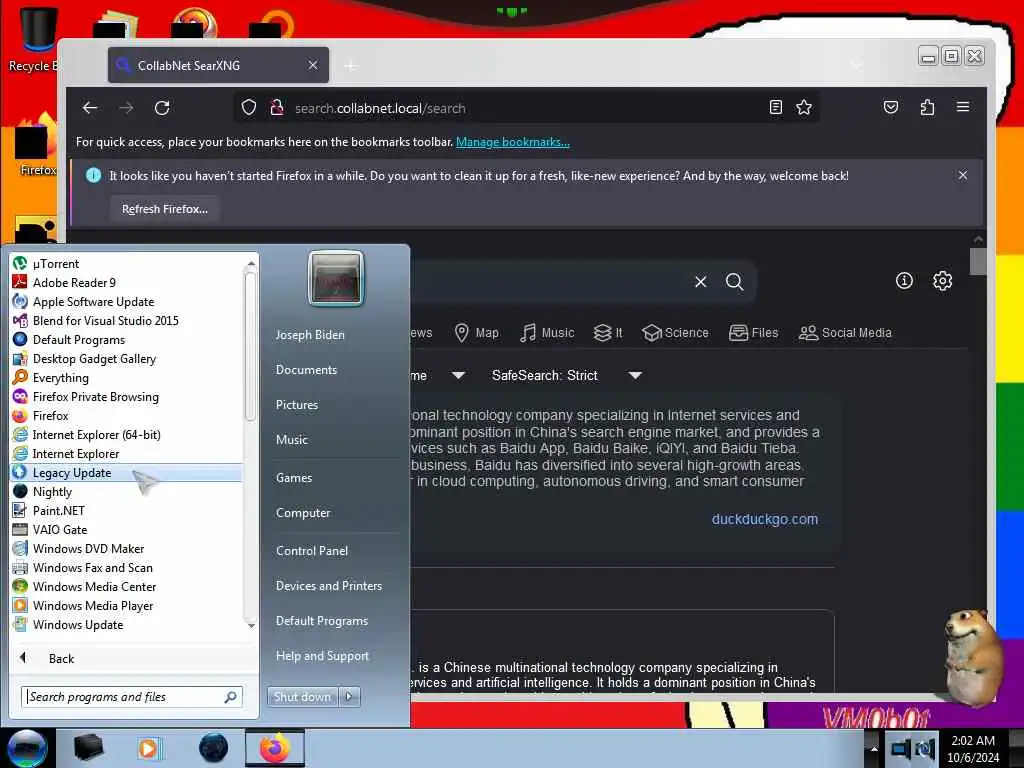Toggle Firefox reader view
This screenshot has height=768, width=1024.
(775, 107)
